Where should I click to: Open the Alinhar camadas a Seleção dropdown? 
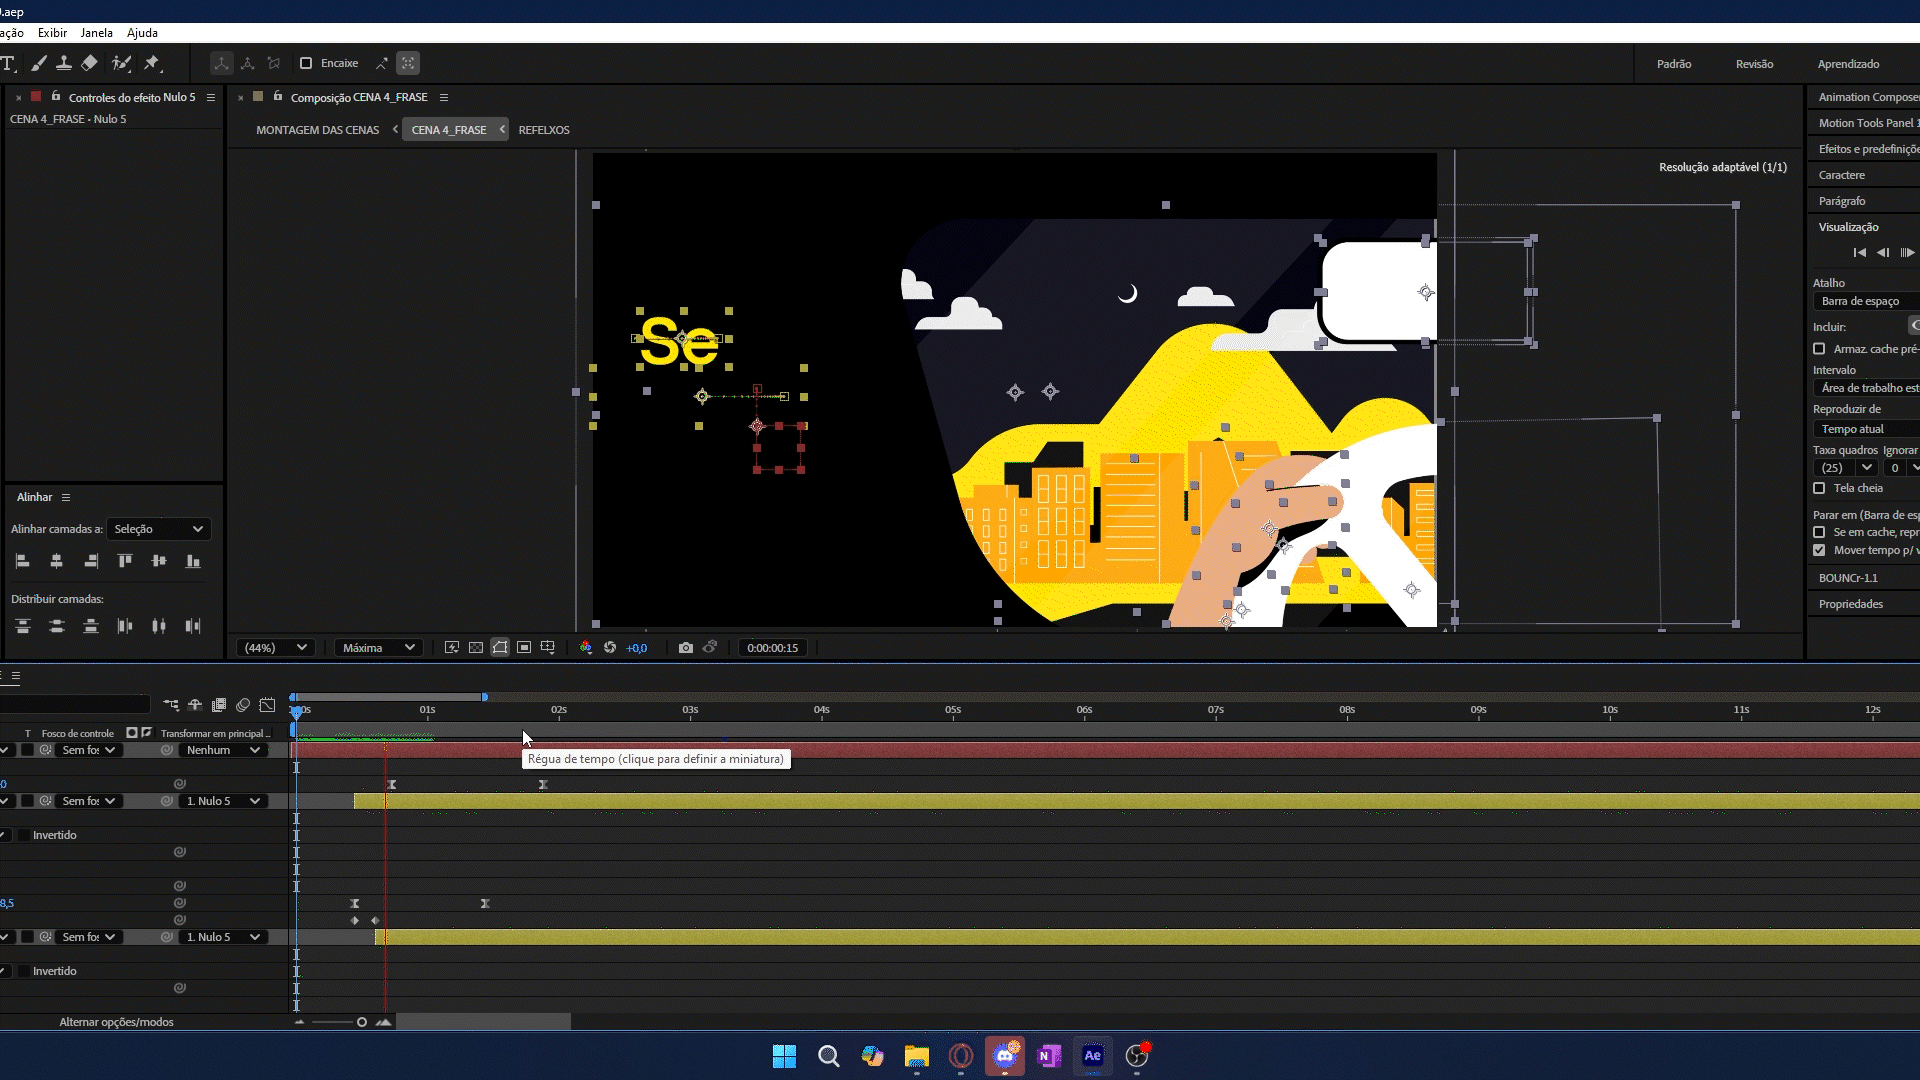[x=158, y=529]
